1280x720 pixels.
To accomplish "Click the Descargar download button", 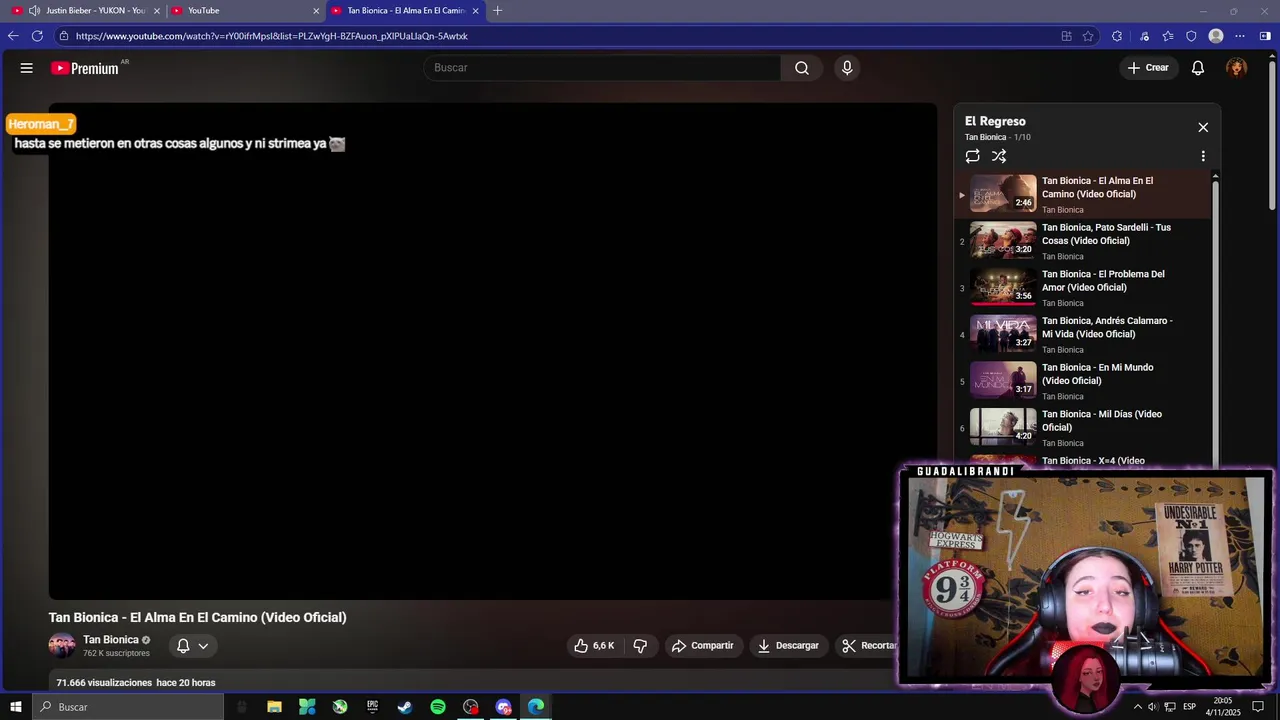I will tap(788, 646).
